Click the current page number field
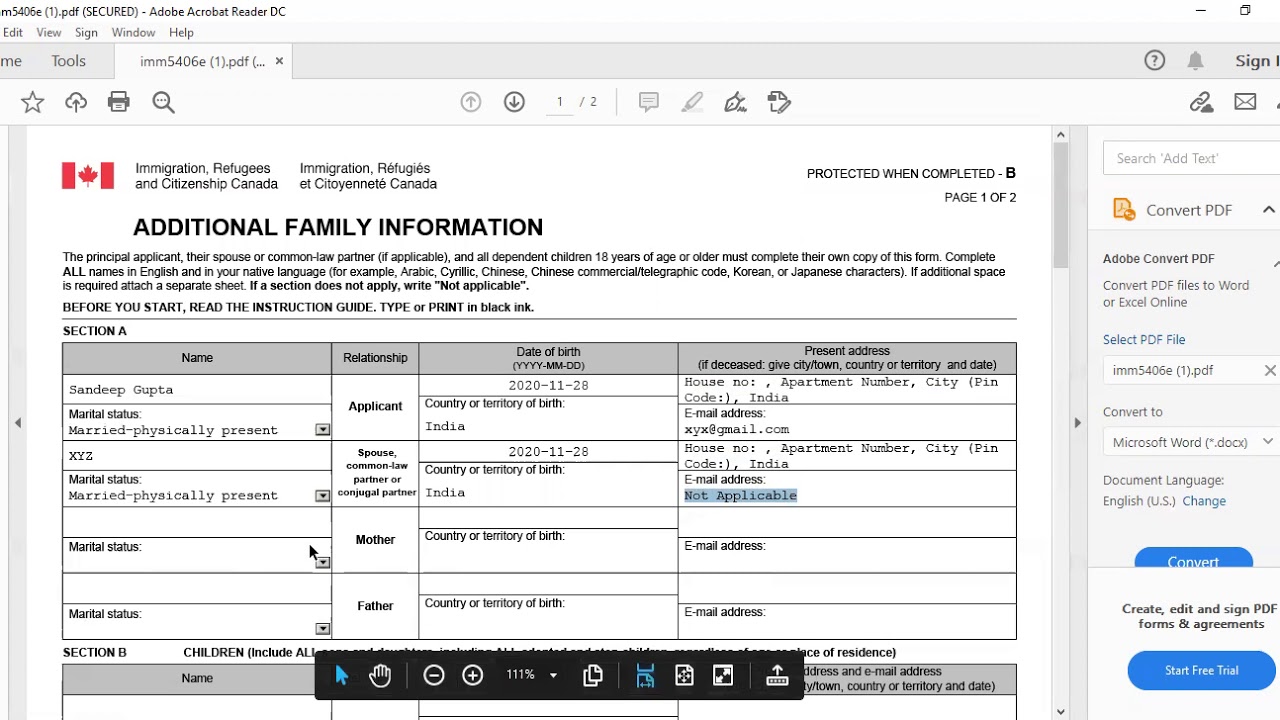1280x720 pixels. 560,102
